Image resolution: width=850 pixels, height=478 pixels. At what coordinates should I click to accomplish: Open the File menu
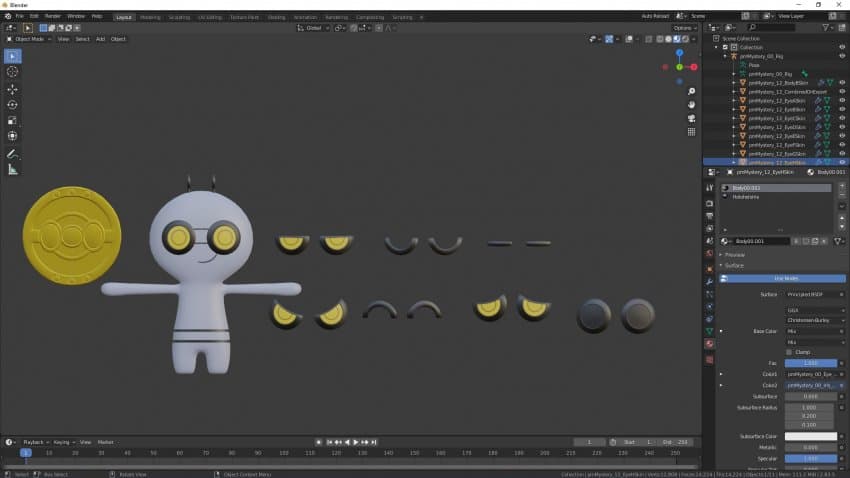[x=20, y=16]
